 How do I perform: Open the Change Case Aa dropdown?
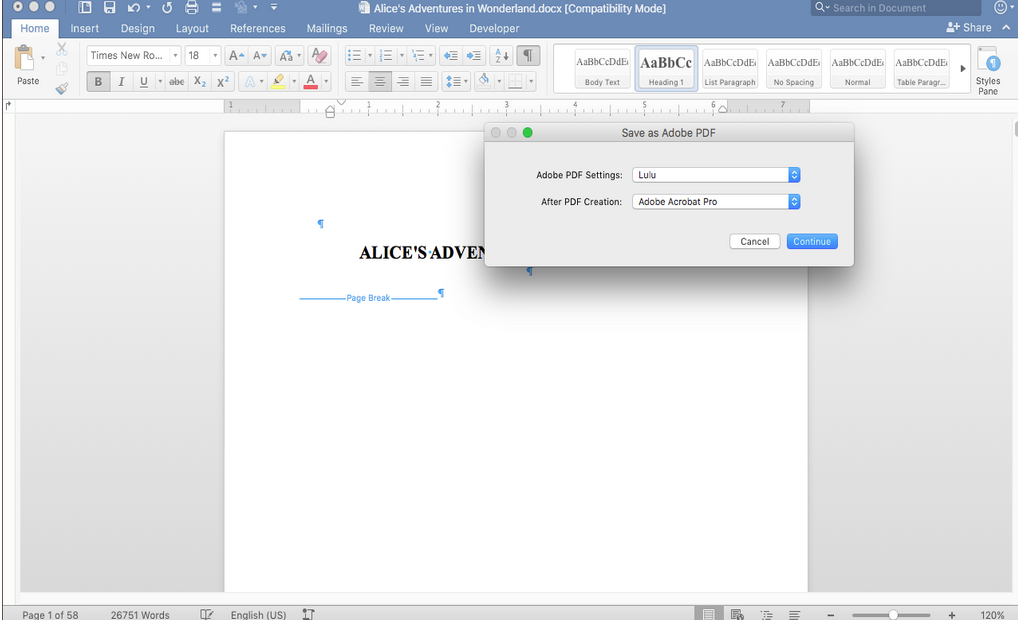[x=290, y=56]
